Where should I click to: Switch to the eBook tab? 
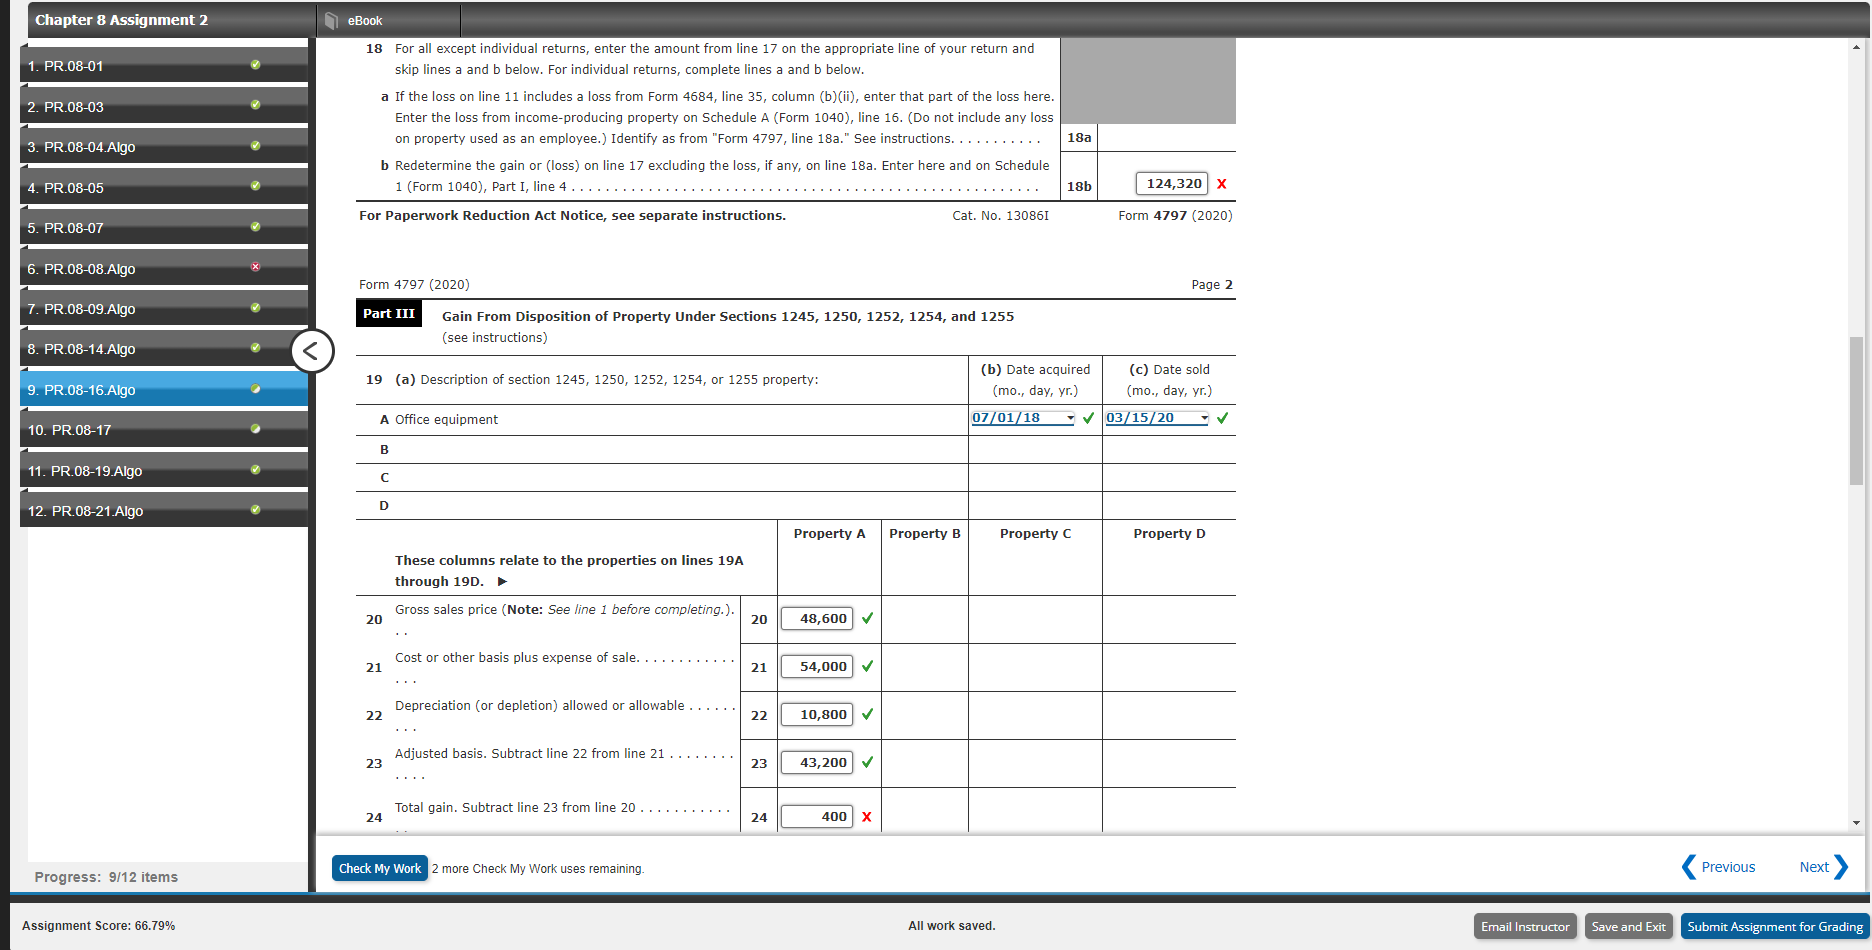point(389,21)
